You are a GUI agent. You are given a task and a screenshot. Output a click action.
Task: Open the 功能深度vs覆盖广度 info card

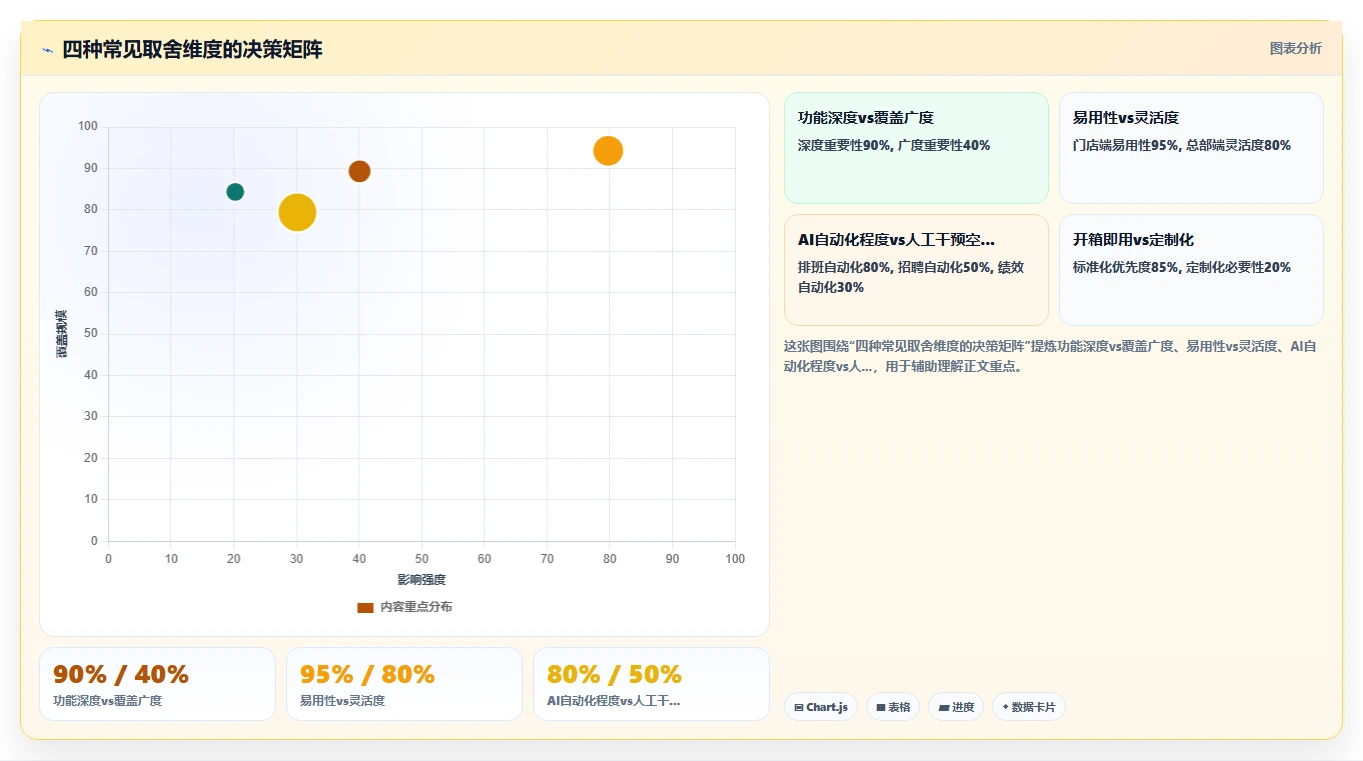(x=916, y=148)
